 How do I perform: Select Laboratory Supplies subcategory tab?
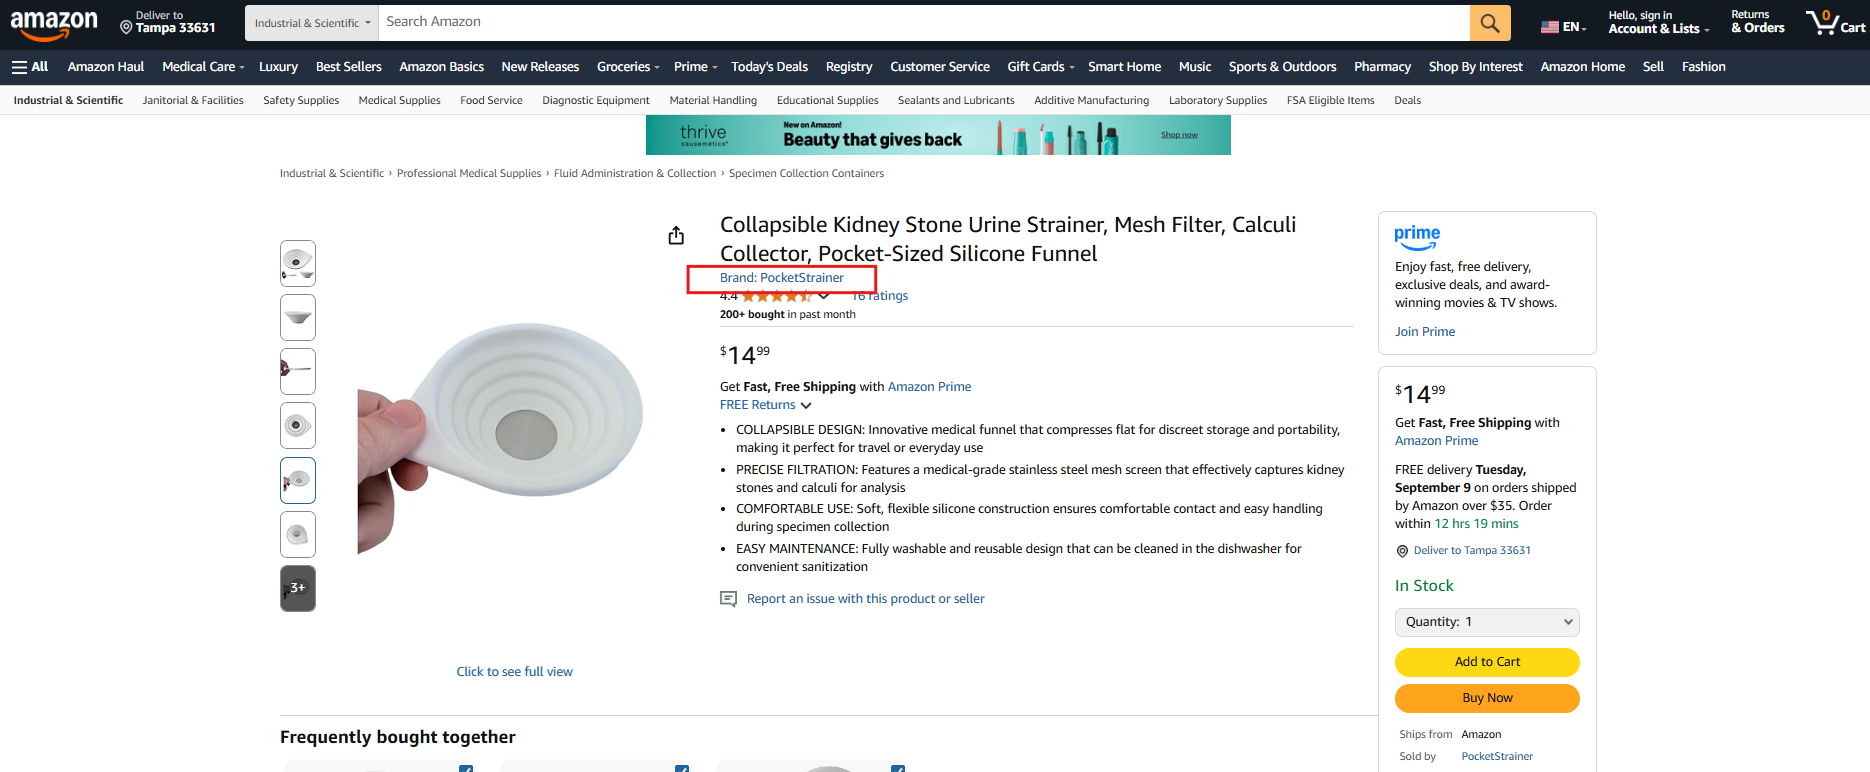click(1217, 100)
